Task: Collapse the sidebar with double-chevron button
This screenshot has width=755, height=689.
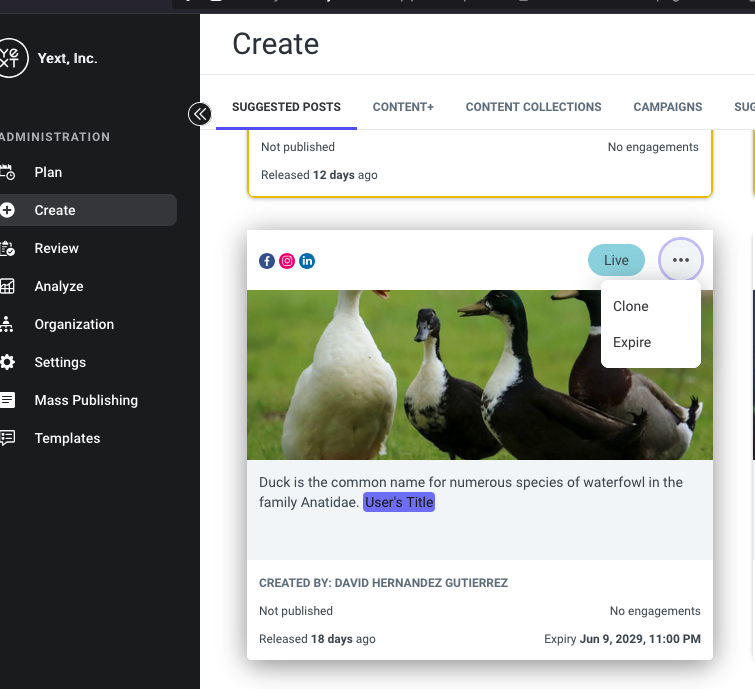Action: click(200, 114)
